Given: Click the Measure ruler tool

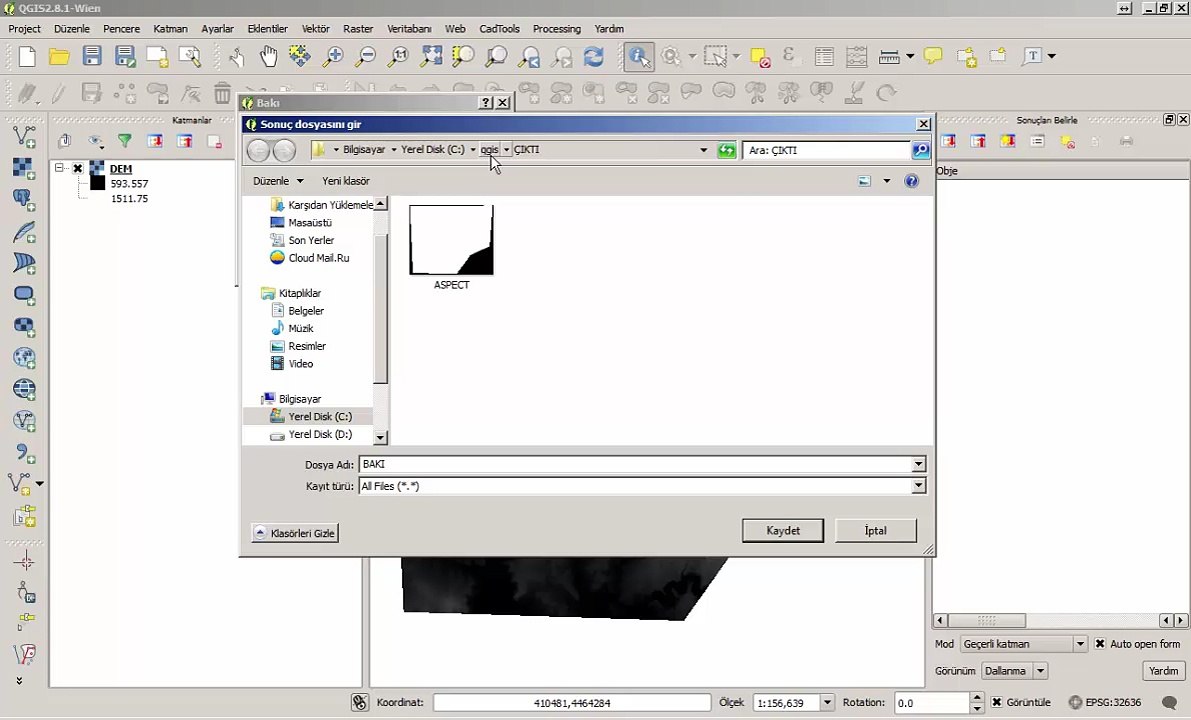Looking at the screenshot, I should [x=889, y=56].
